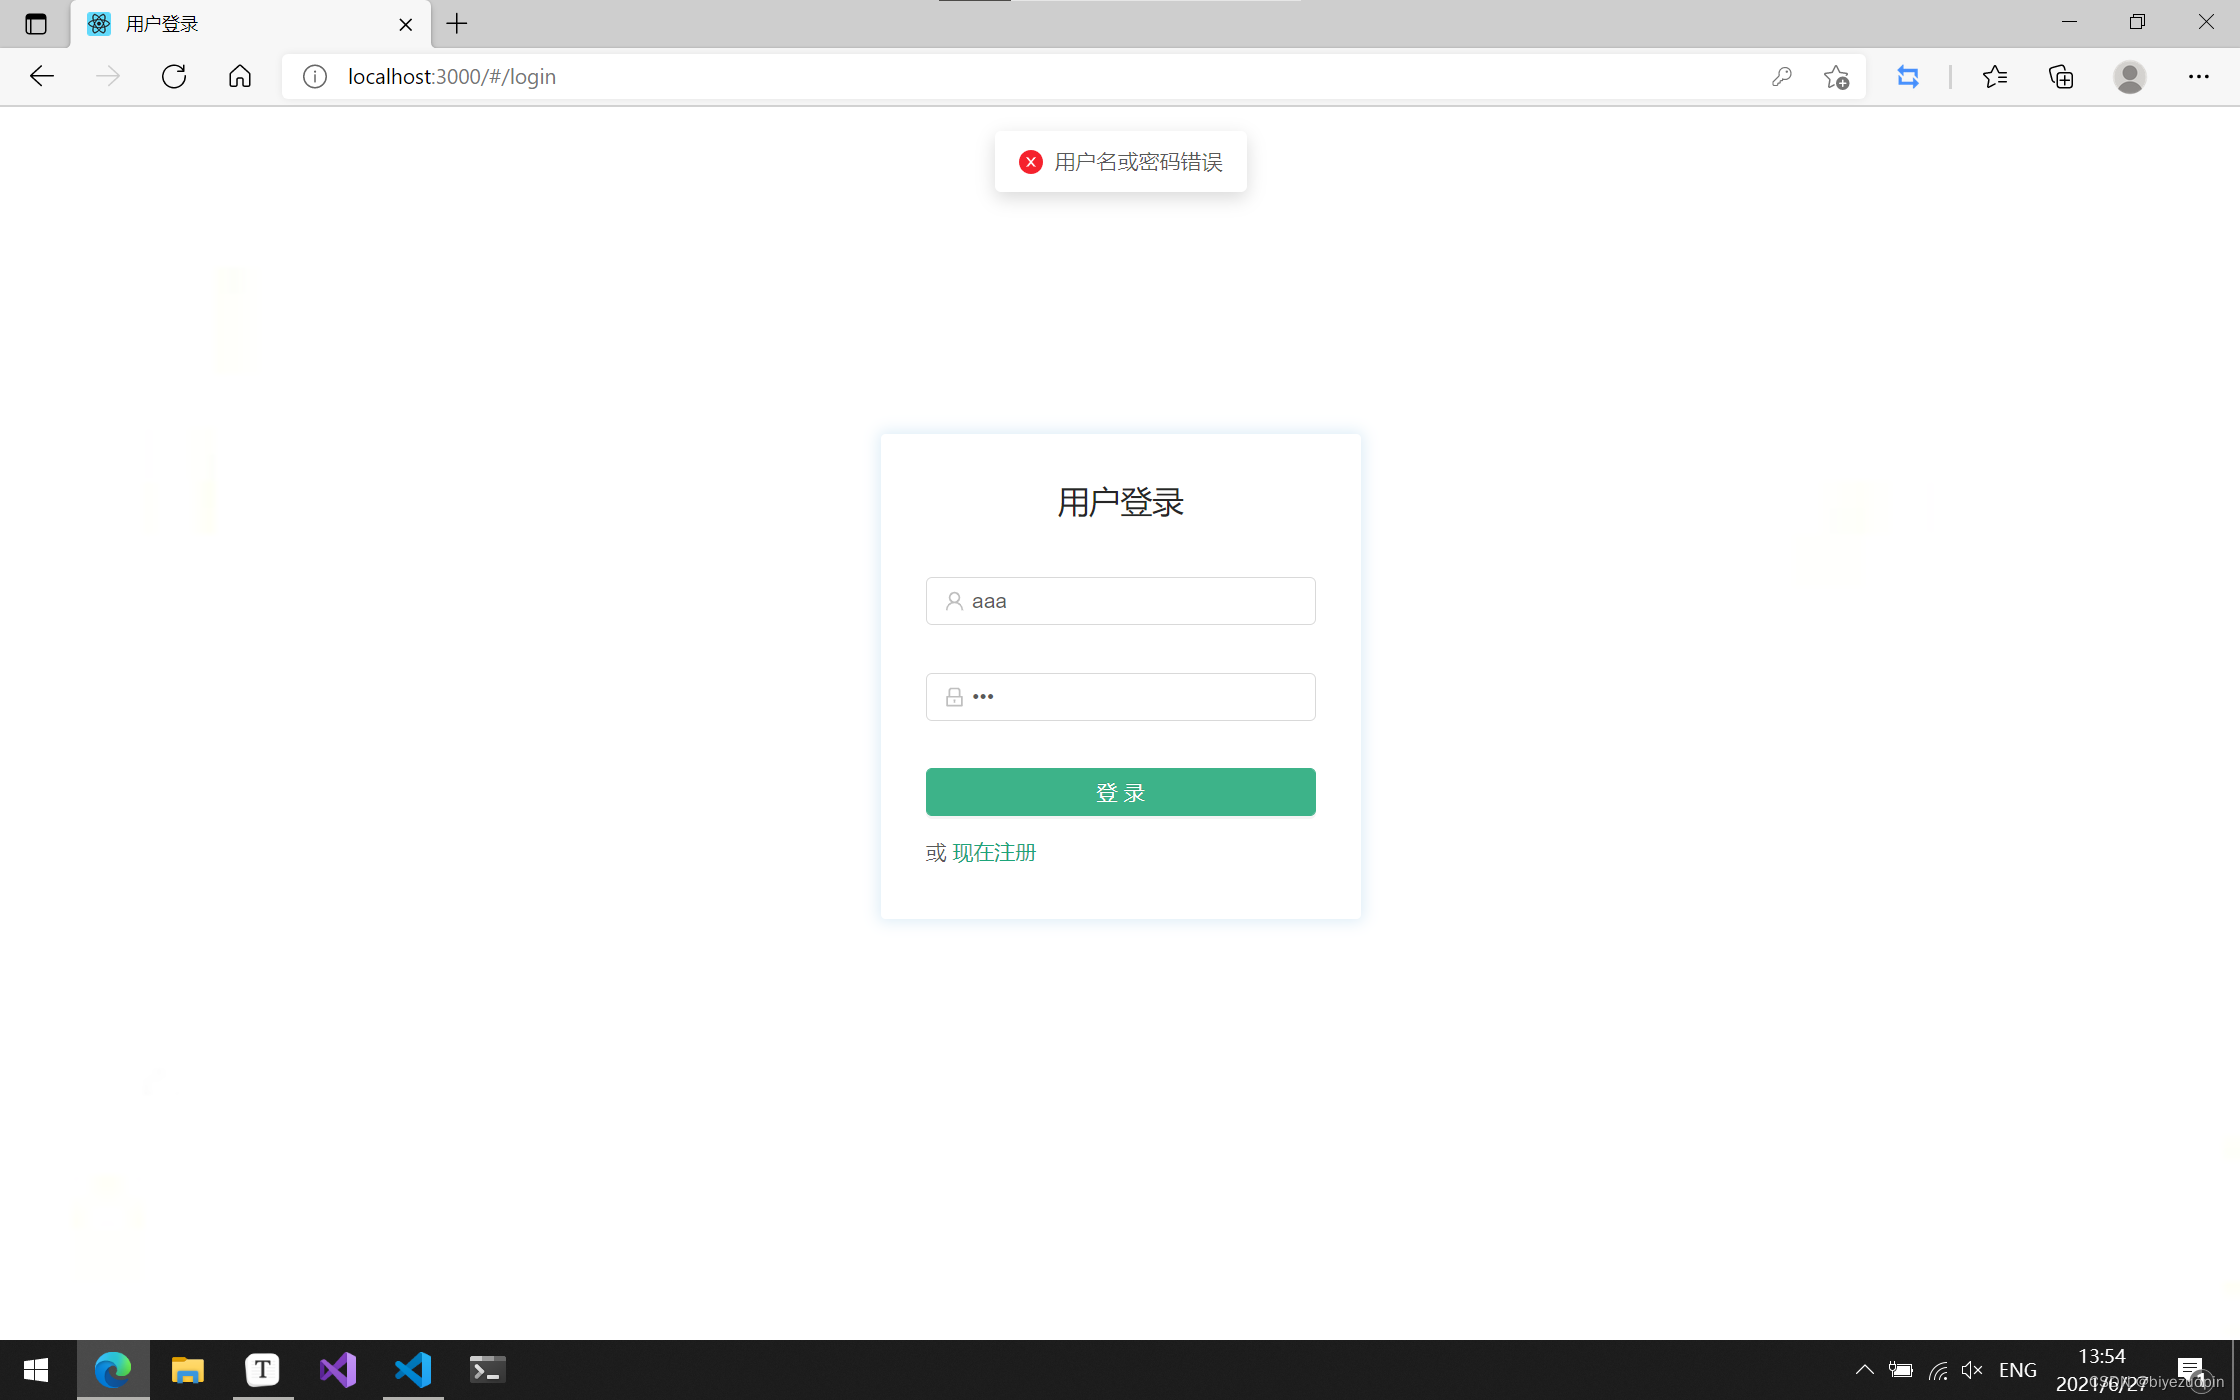Open site information for localhost
The width and height of the screenshot is (2240, 1400).
tap(314, 76)
